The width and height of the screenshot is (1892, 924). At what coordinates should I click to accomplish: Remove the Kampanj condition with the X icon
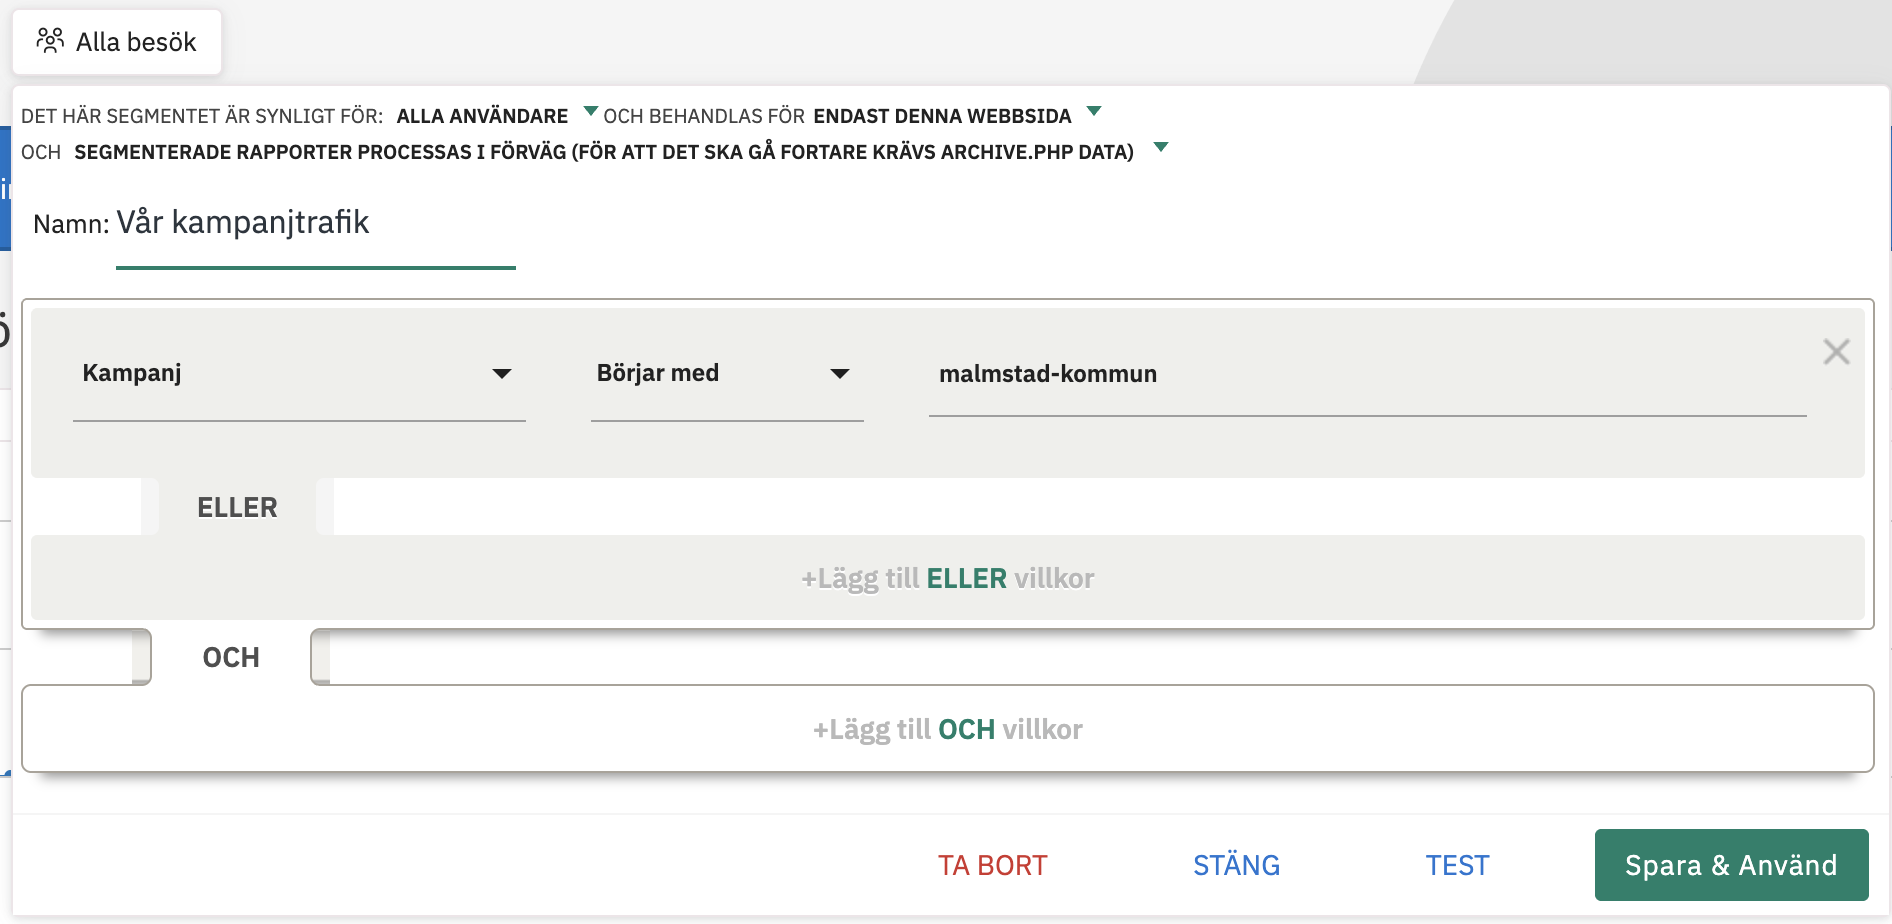[x=1836, y=352]
